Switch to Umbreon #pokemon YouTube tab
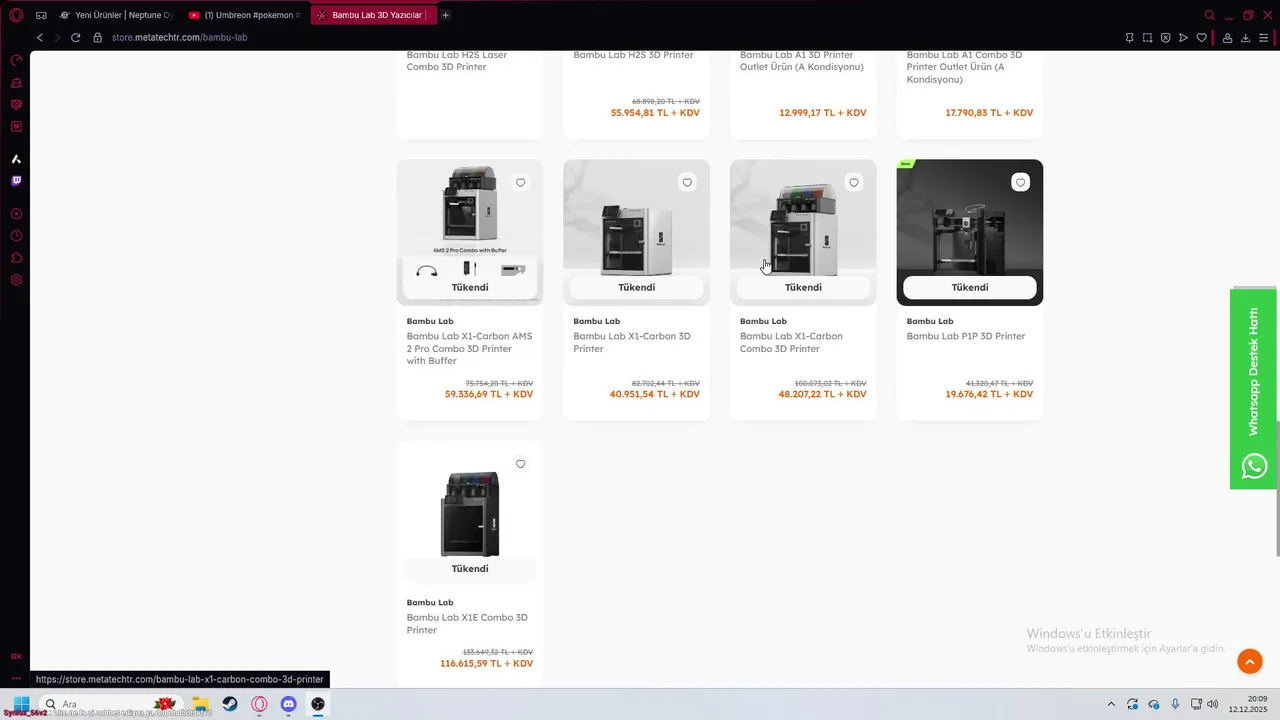Viewport: 1280px width, 720px height. pyautogui.click(x=244, y=15)
